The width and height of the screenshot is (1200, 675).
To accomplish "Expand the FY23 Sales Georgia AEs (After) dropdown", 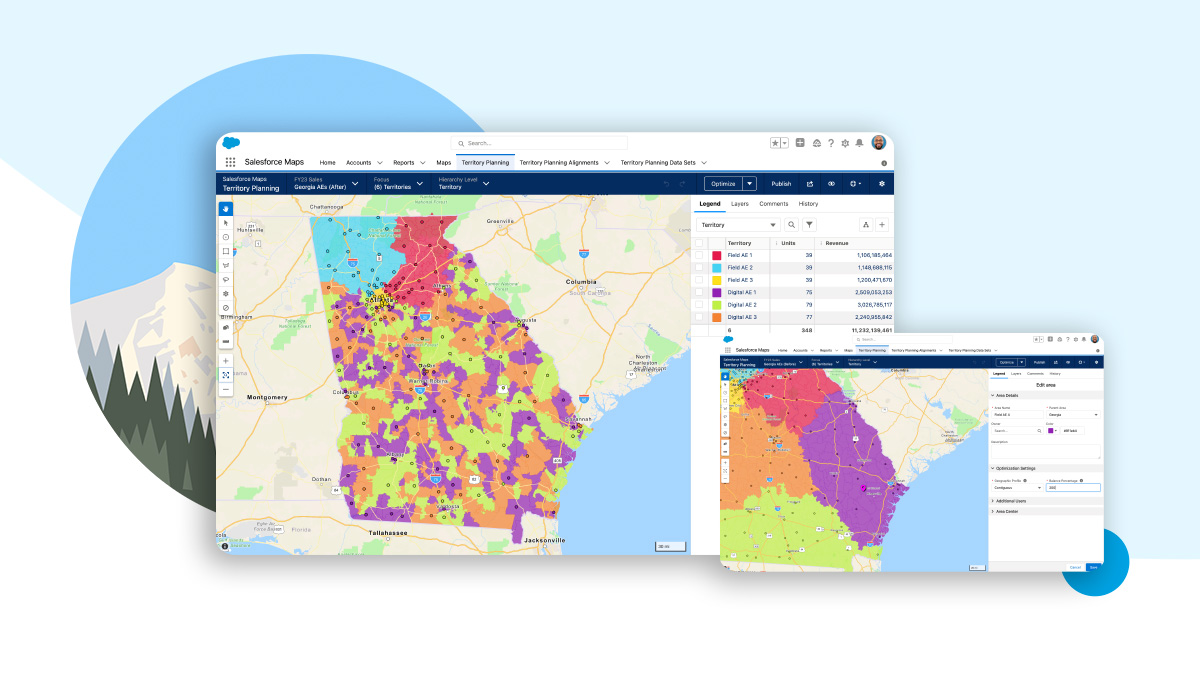I will click(355, 183).
